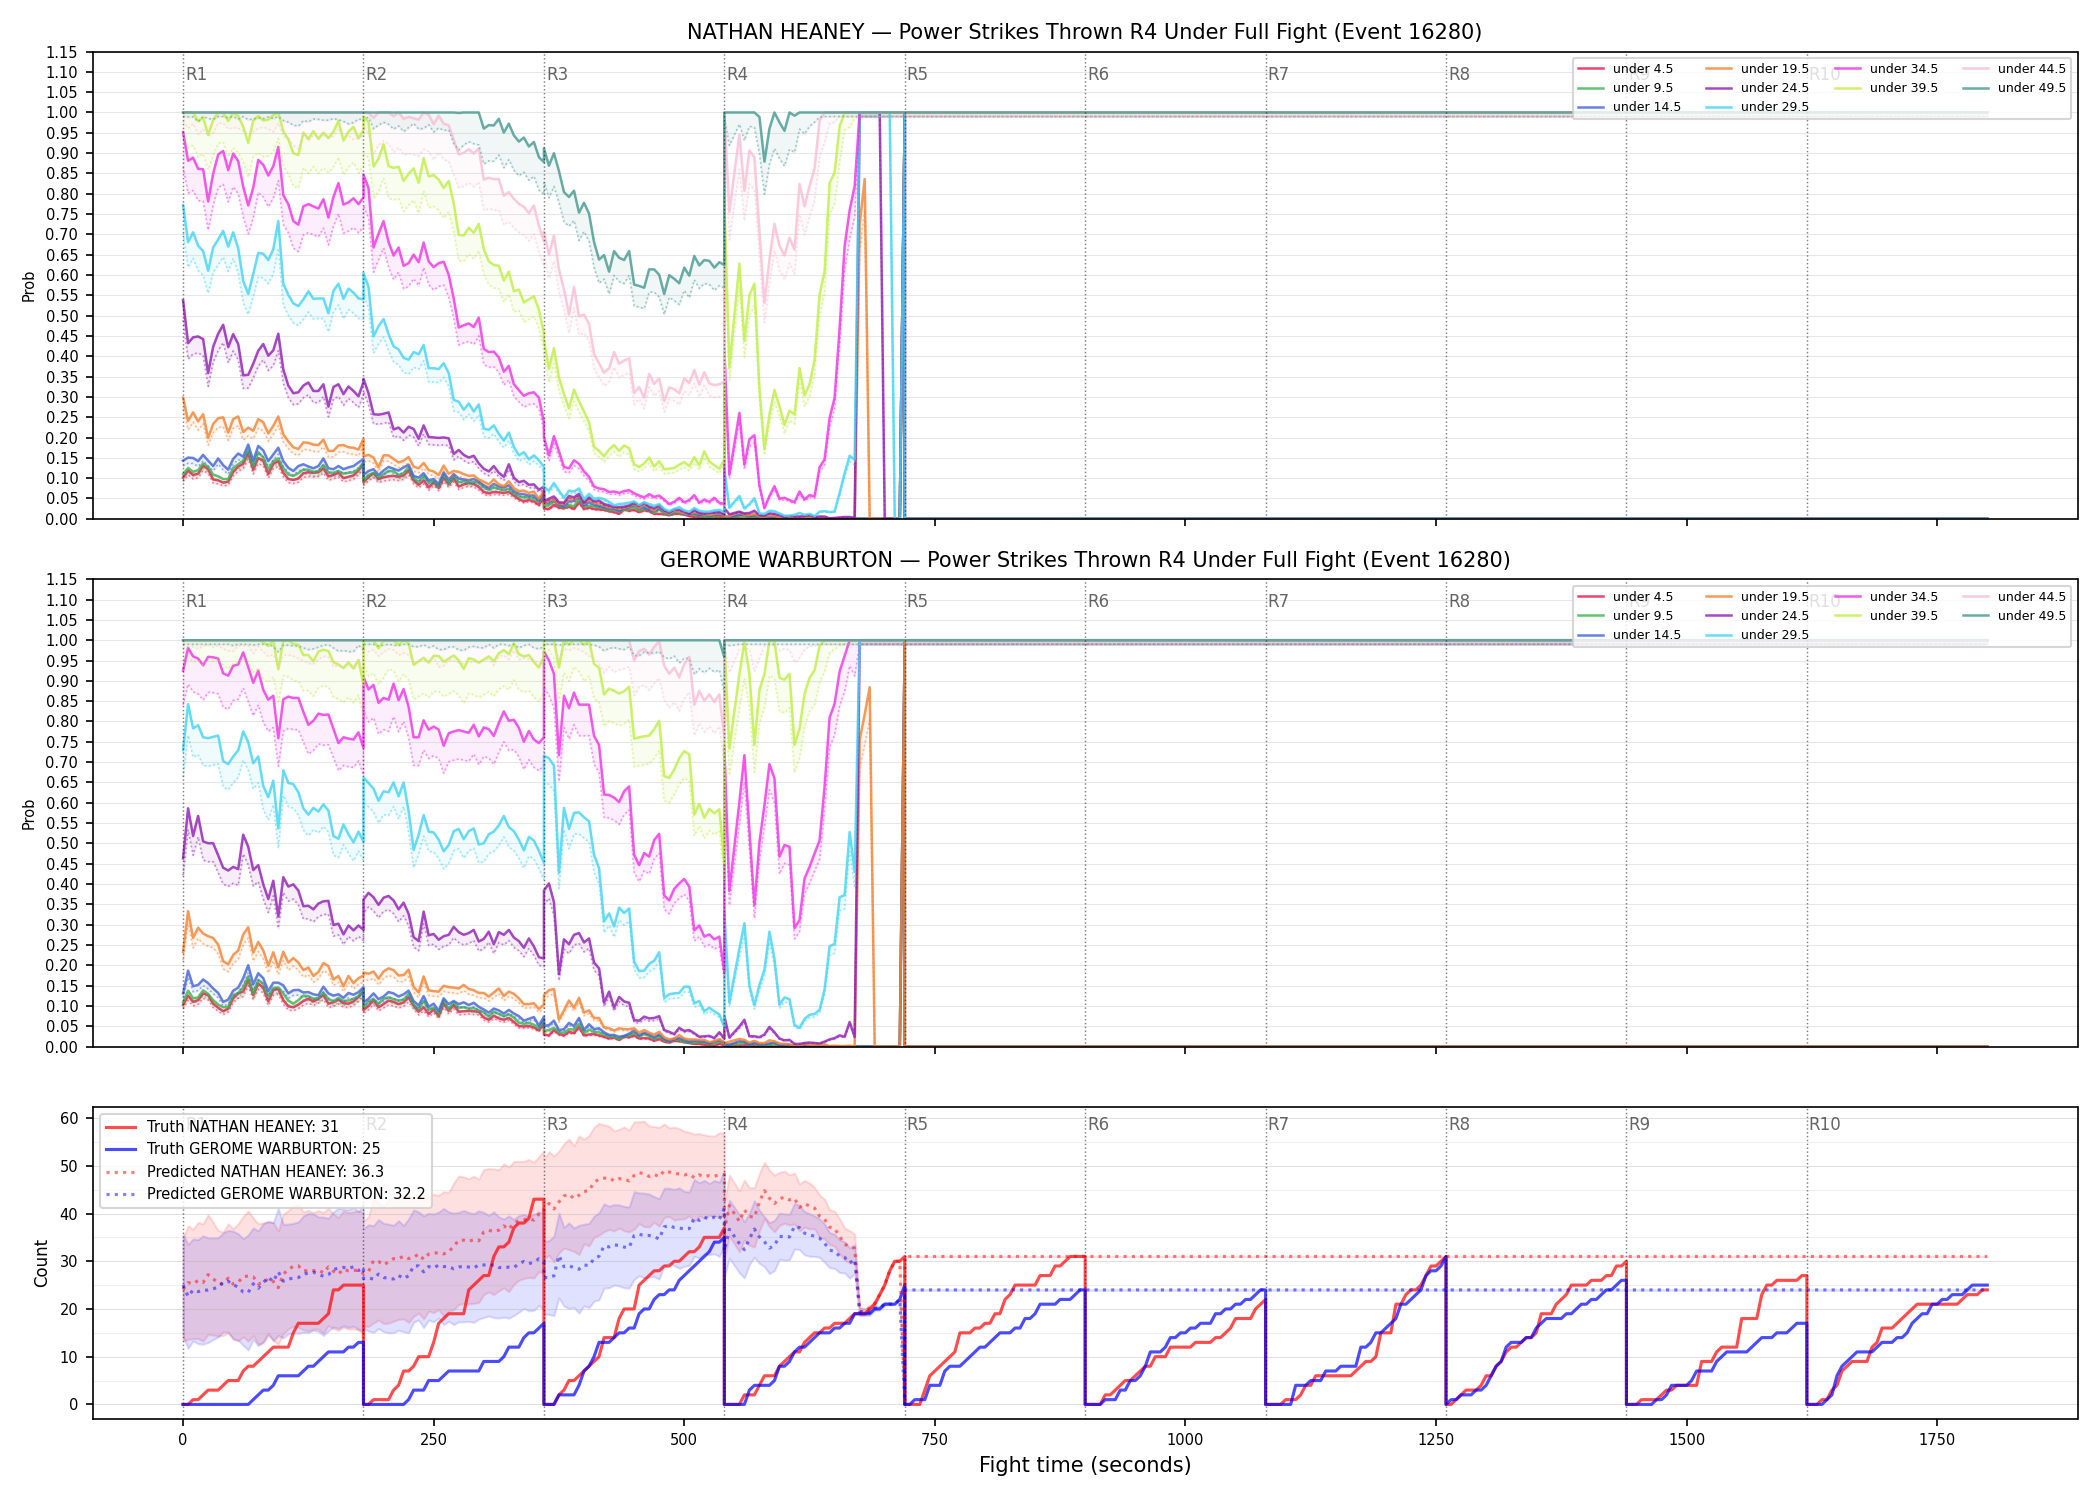Viewport: 2100px width, 1500px height.
Task: Select 'under 49.5' legend entry in top chart
Action: pyautogui.click(x=2014, y=88)
